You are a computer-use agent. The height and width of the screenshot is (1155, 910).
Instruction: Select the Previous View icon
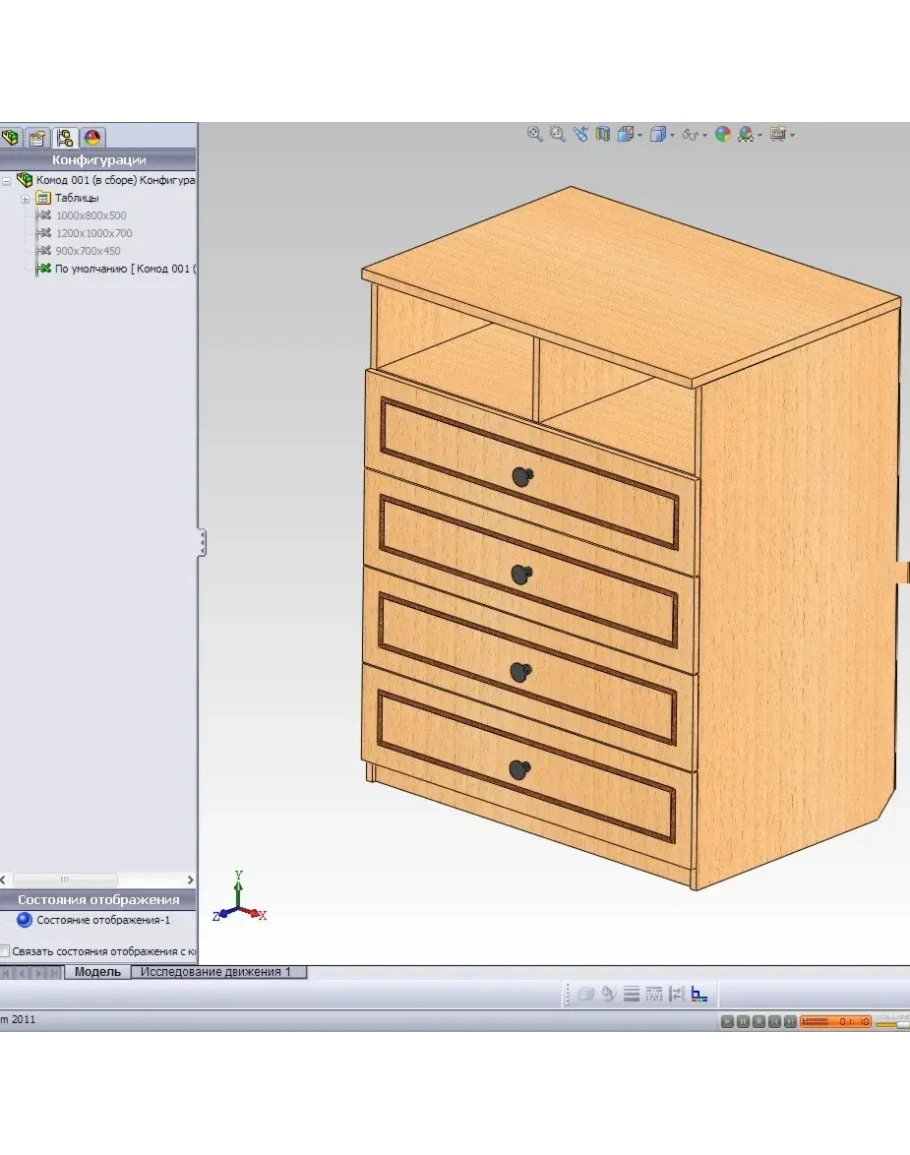pyautogui.click(x=581, y=134)
